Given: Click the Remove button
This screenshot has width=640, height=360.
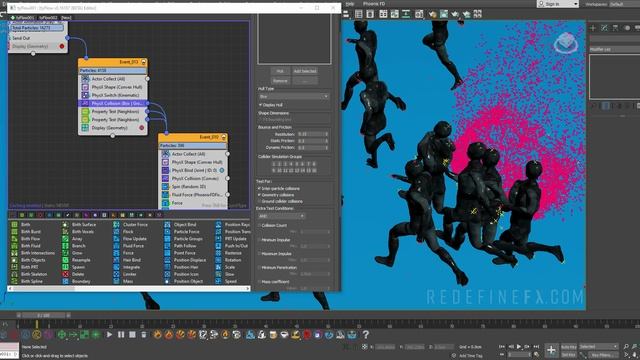Looking at the screenshot, I should (x=280, y=81).
